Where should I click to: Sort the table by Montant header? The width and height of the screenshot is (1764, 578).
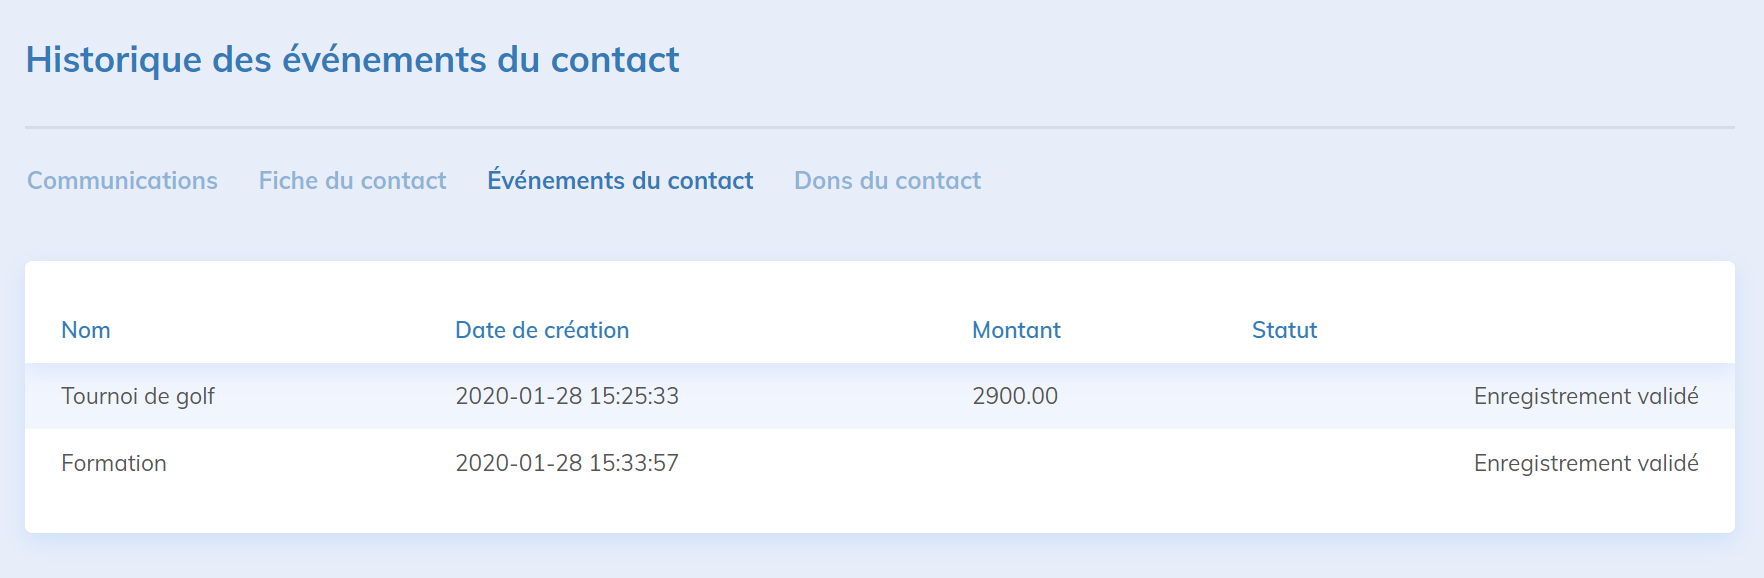coord(1016,330)
